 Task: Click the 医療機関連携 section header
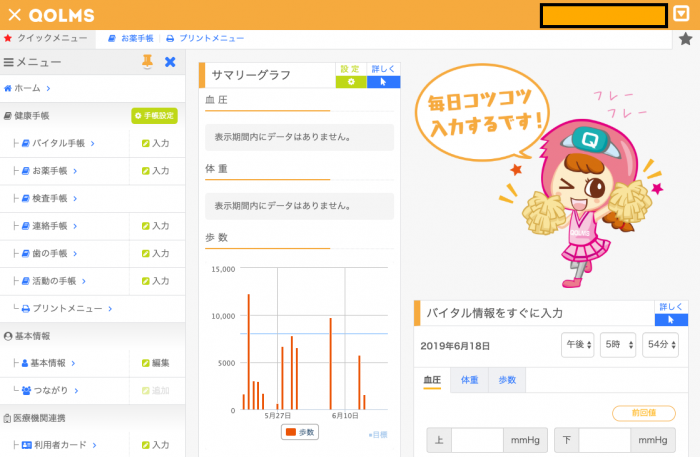pos(34,418)
